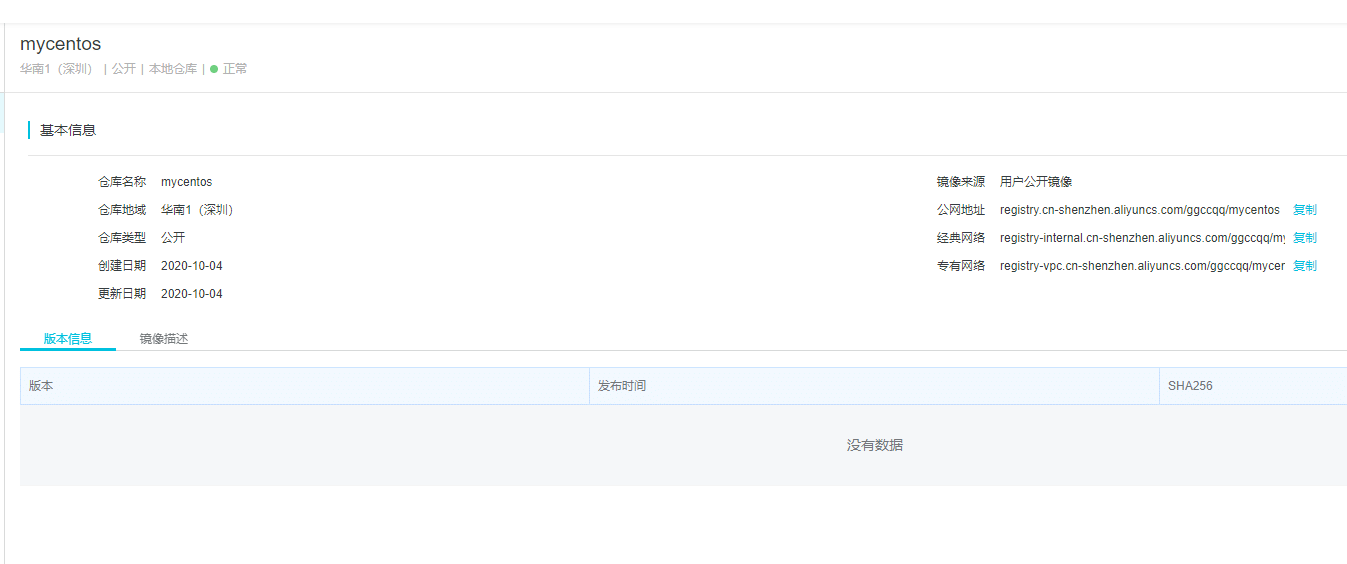Click the 版本 column header

pos(41,385)
